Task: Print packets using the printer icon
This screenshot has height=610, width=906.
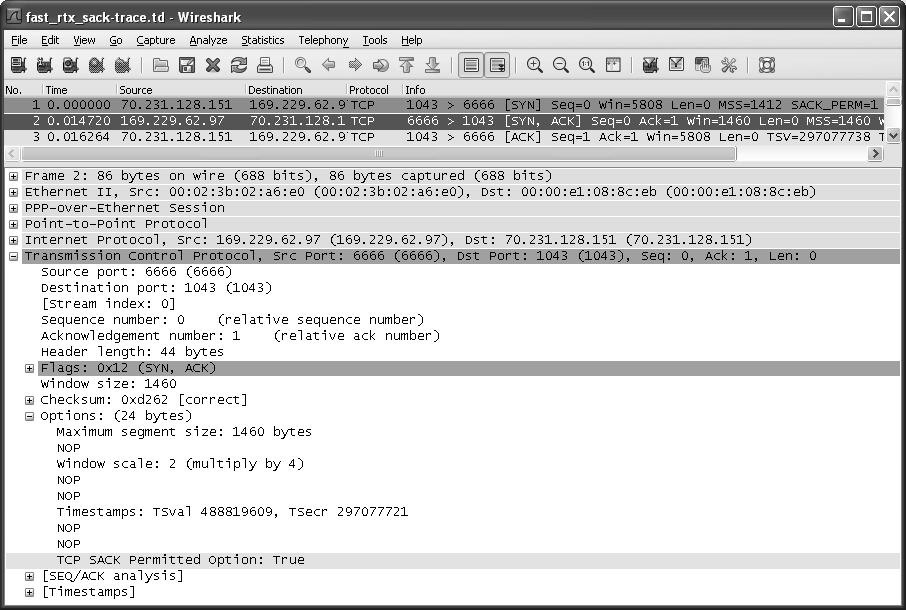Action: pos(264,65)
